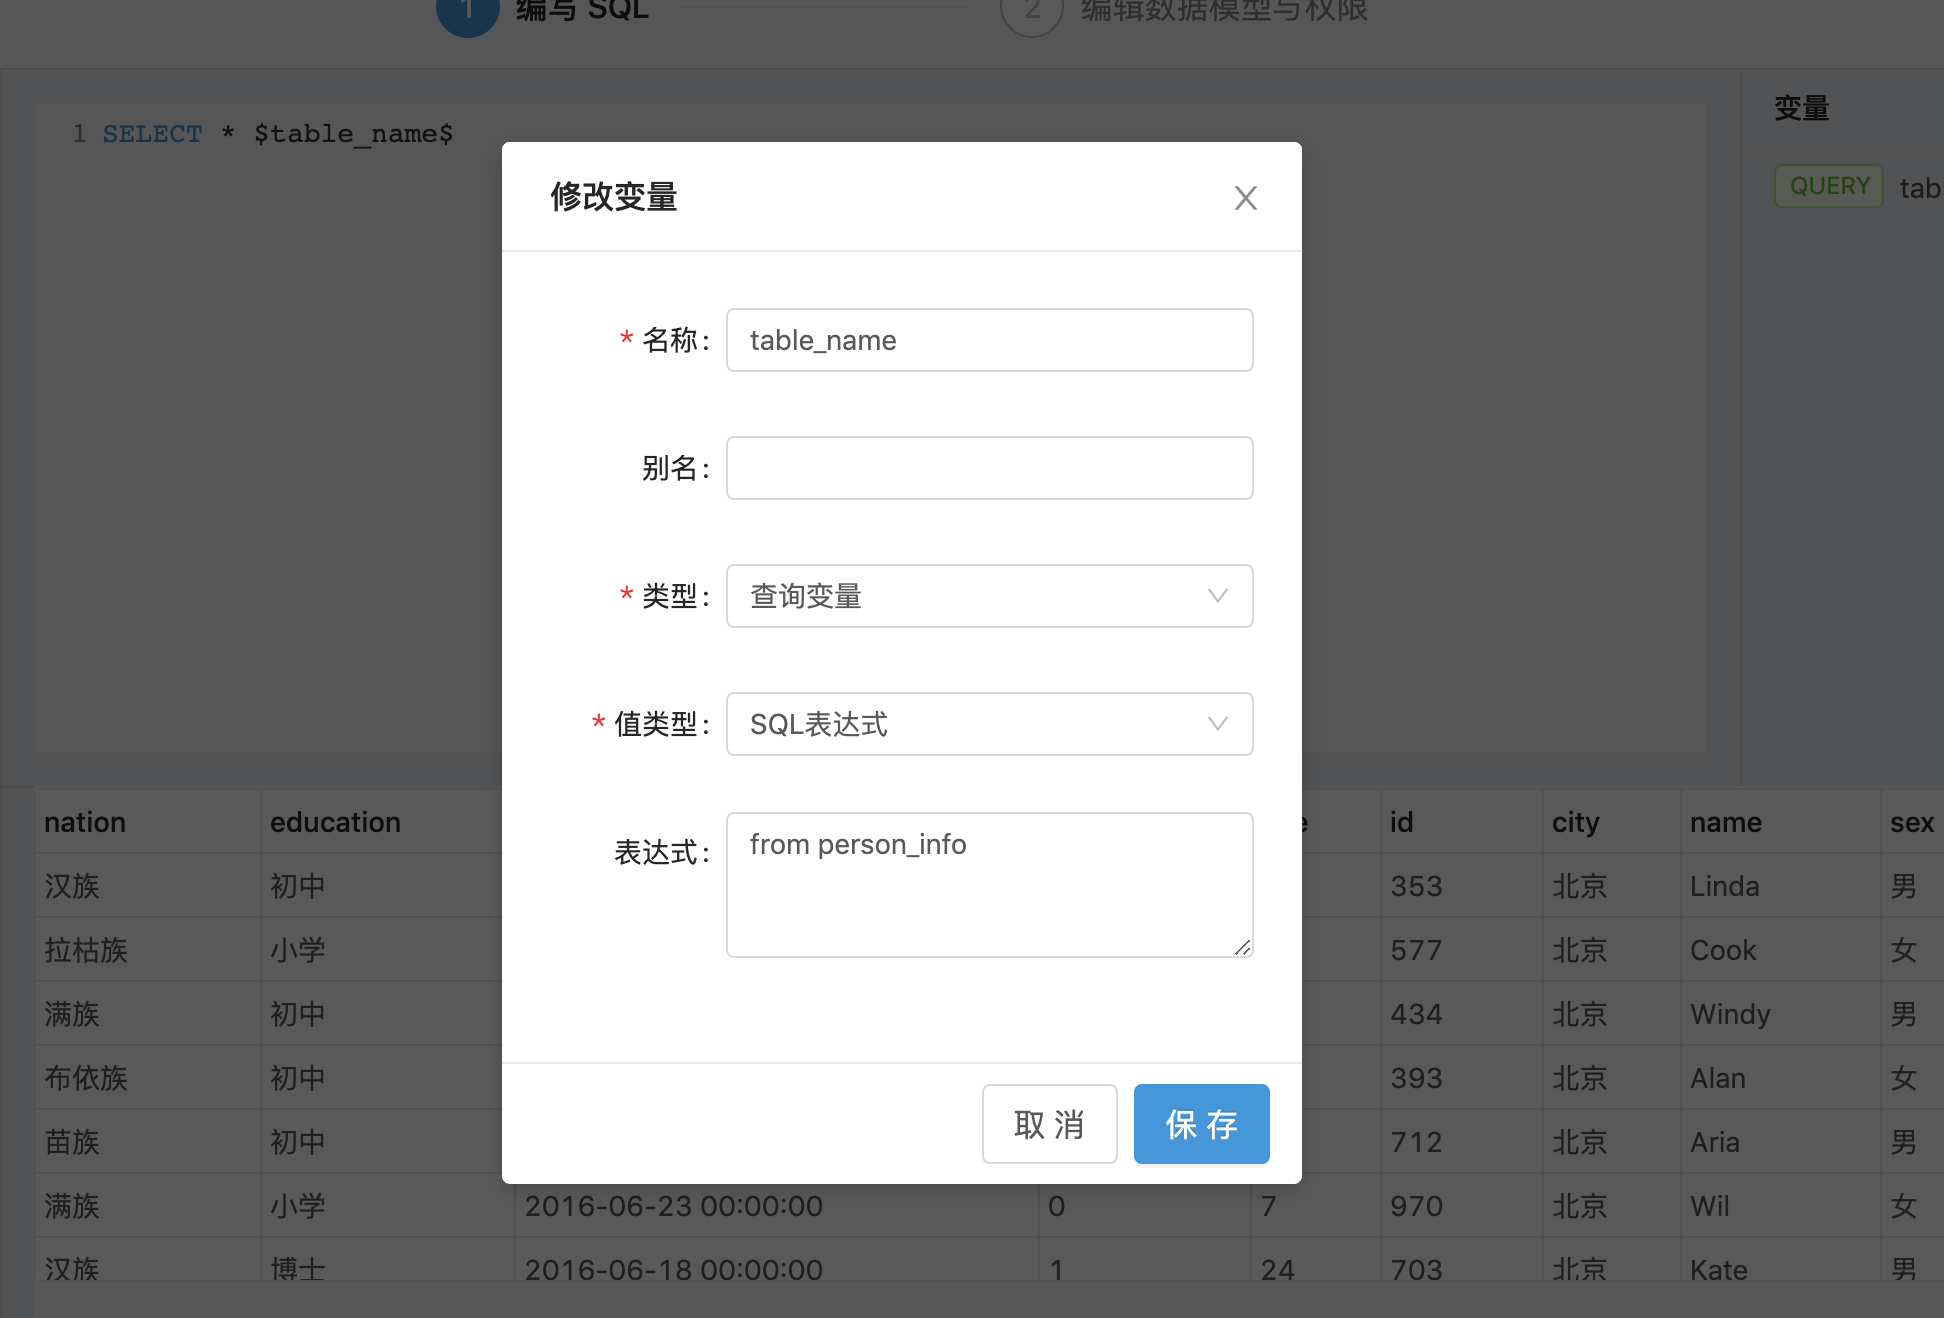Close the 修改变量 dialog with X icon
The width and height of the screenshot is (1944, 1318).
[x=1245, y=198]
